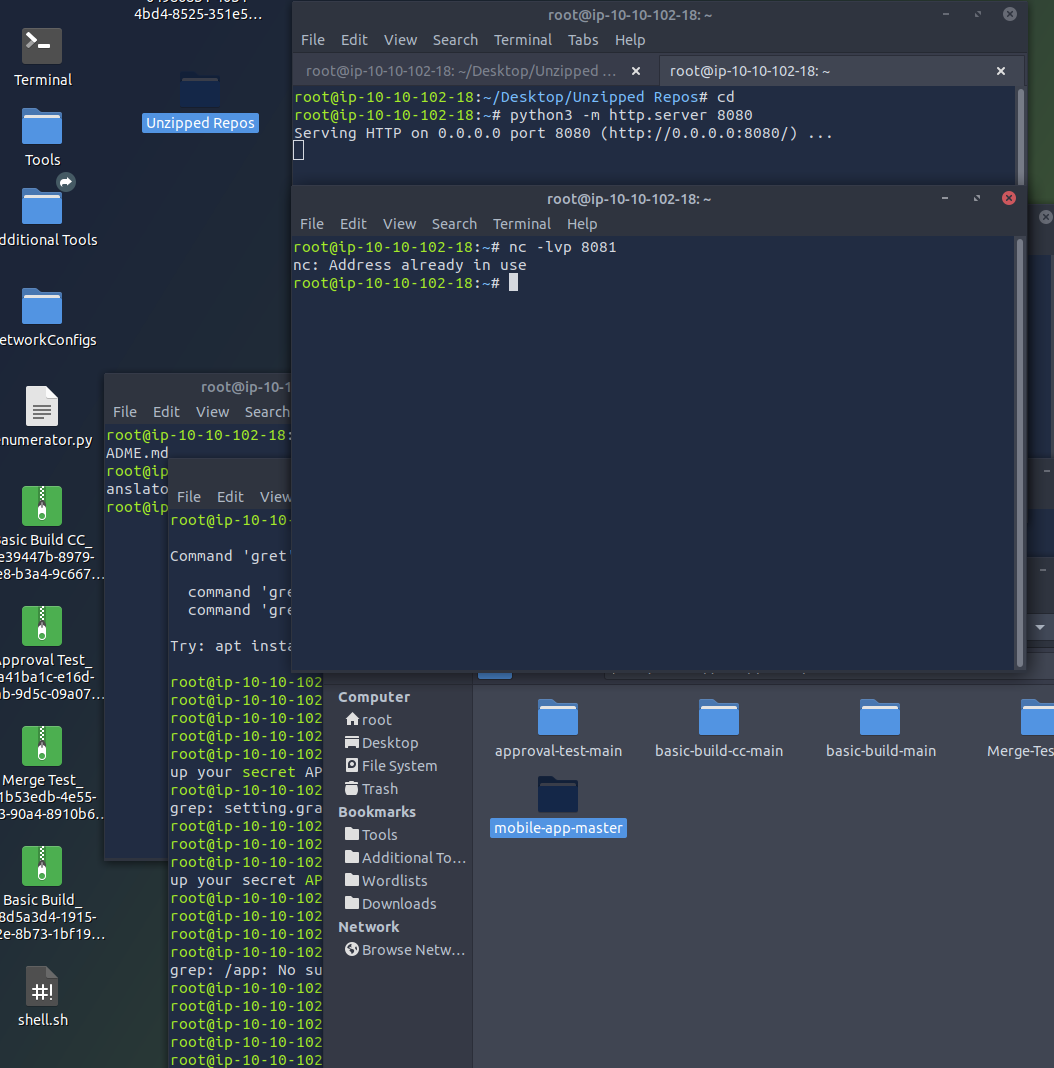Click the http.server terminal scrollbar
Image resolution: width=1054 pixels, height=1068 pixels.
(1021, 136)
